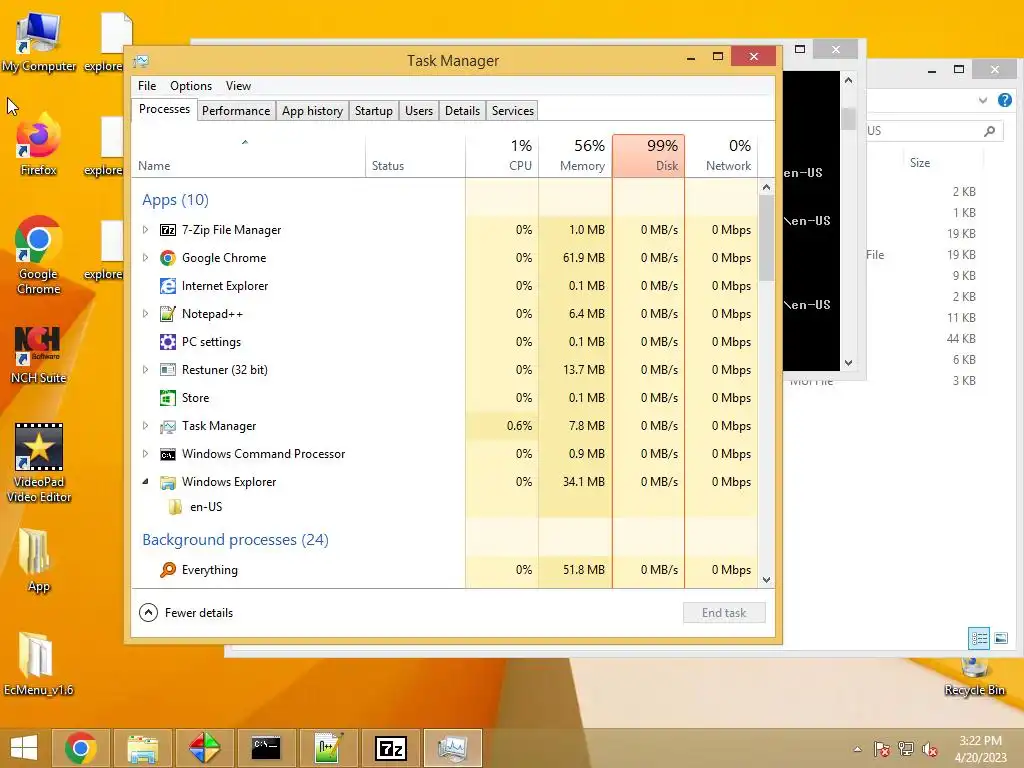This screenshot has height=768, width=1024.
Task: Switch Explorer to details view icon
Action: (979, 638)
